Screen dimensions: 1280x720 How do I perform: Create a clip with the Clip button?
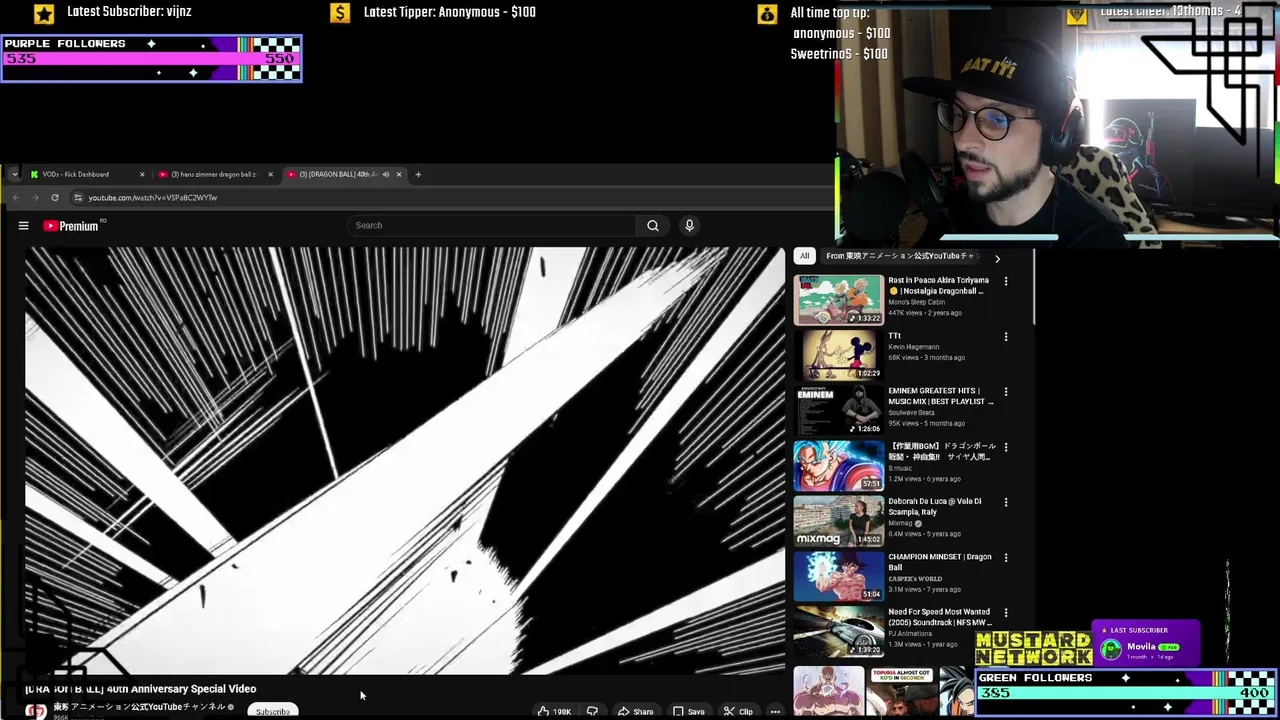[738, 711]
